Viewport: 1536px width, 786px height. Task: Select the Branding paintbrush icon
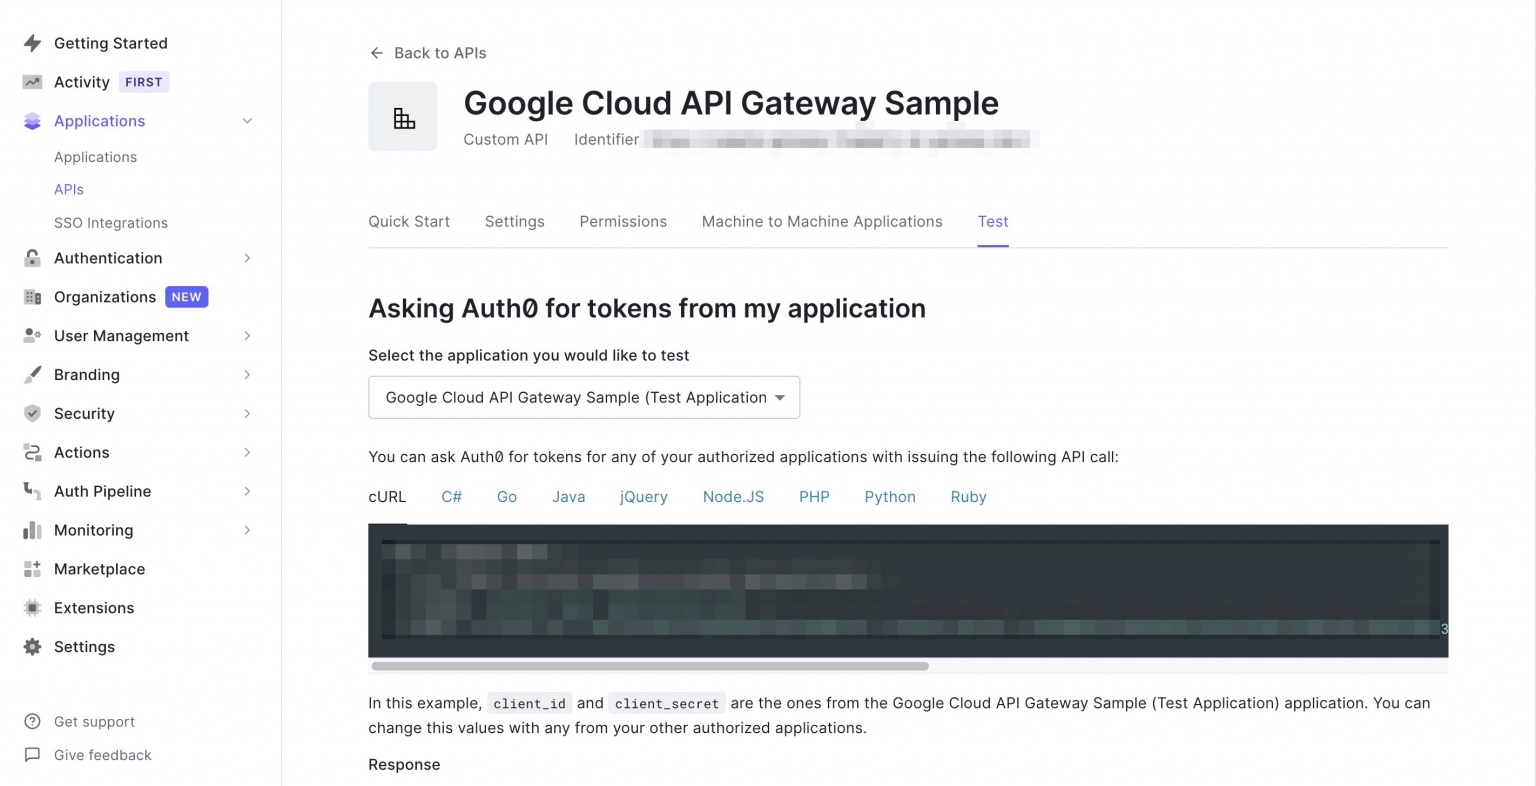click(32, 374)
